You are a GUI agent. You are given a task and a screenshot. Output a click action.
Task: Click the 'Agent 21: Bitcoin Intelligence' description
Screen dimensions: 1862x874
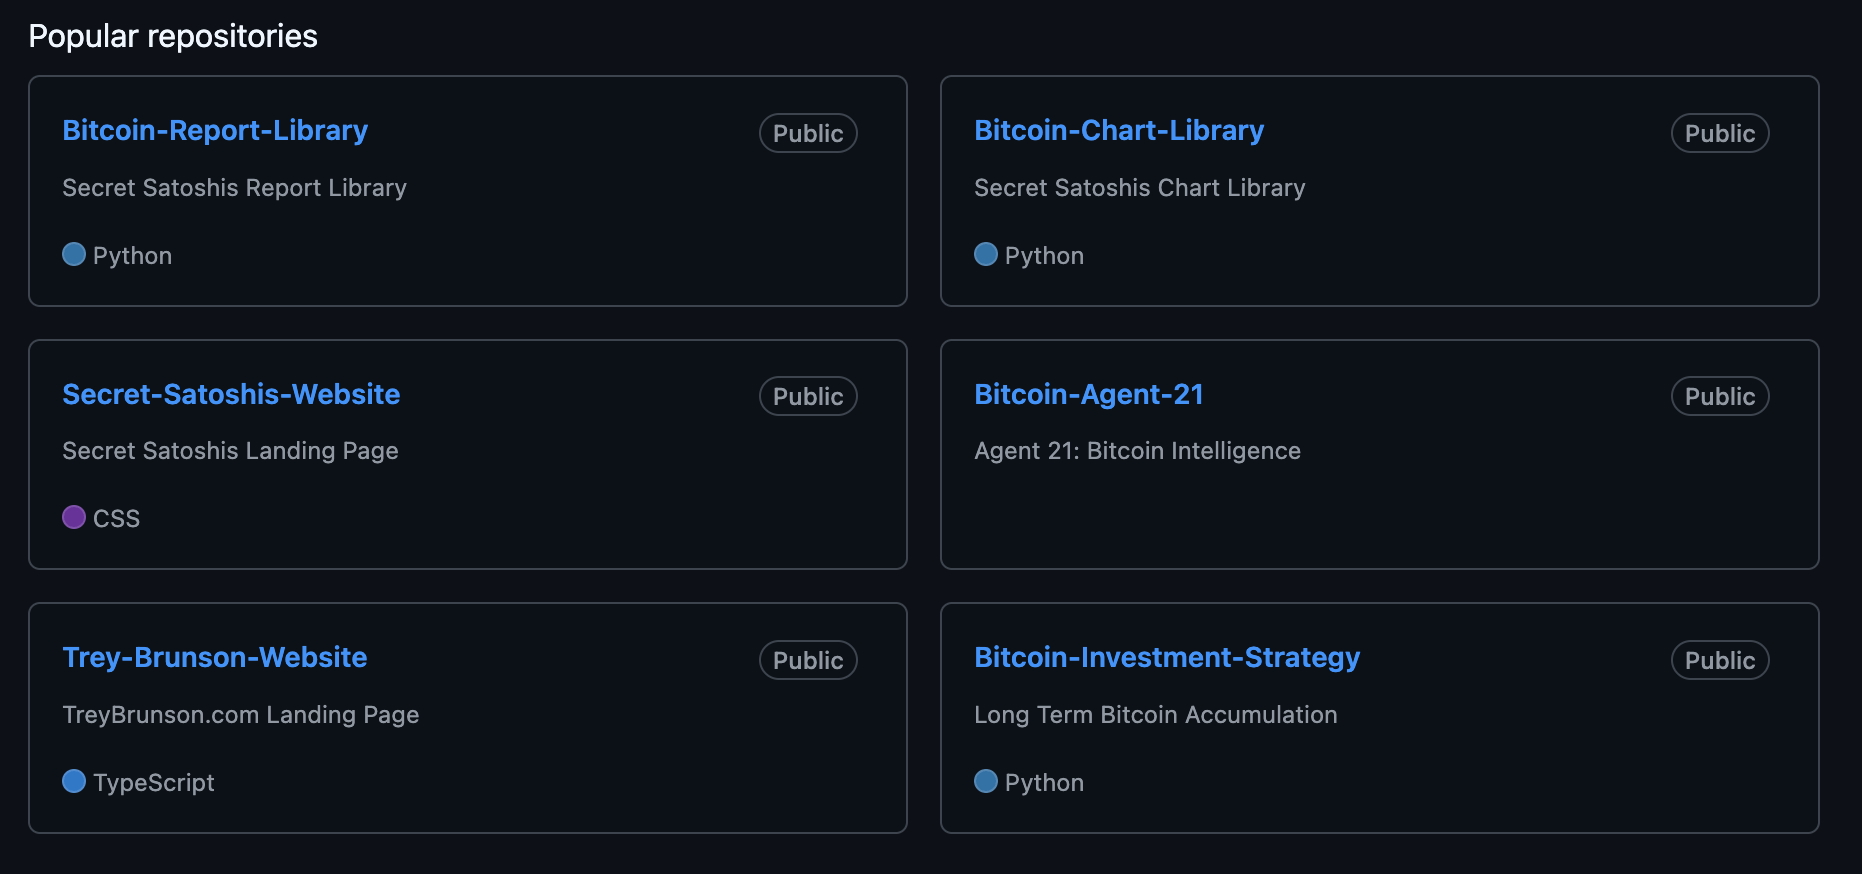tap(1137, 451)
